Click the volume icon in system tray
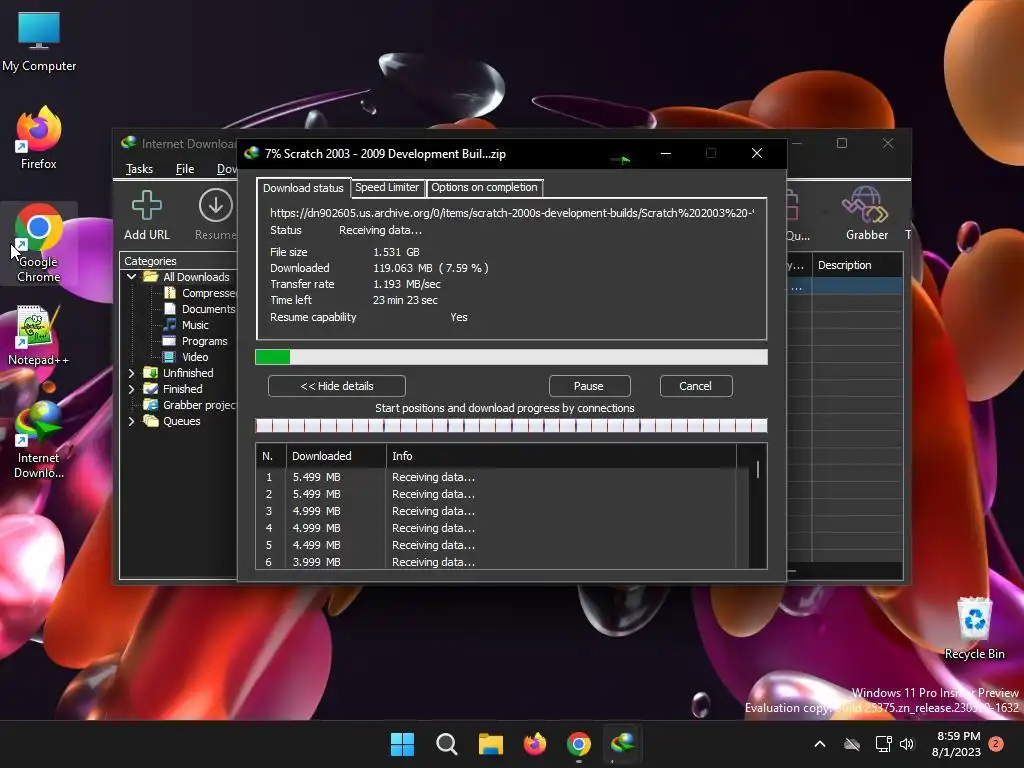The width and height of the screenshot is (1024, 768). pyautogui.click(x=907, y=744)
